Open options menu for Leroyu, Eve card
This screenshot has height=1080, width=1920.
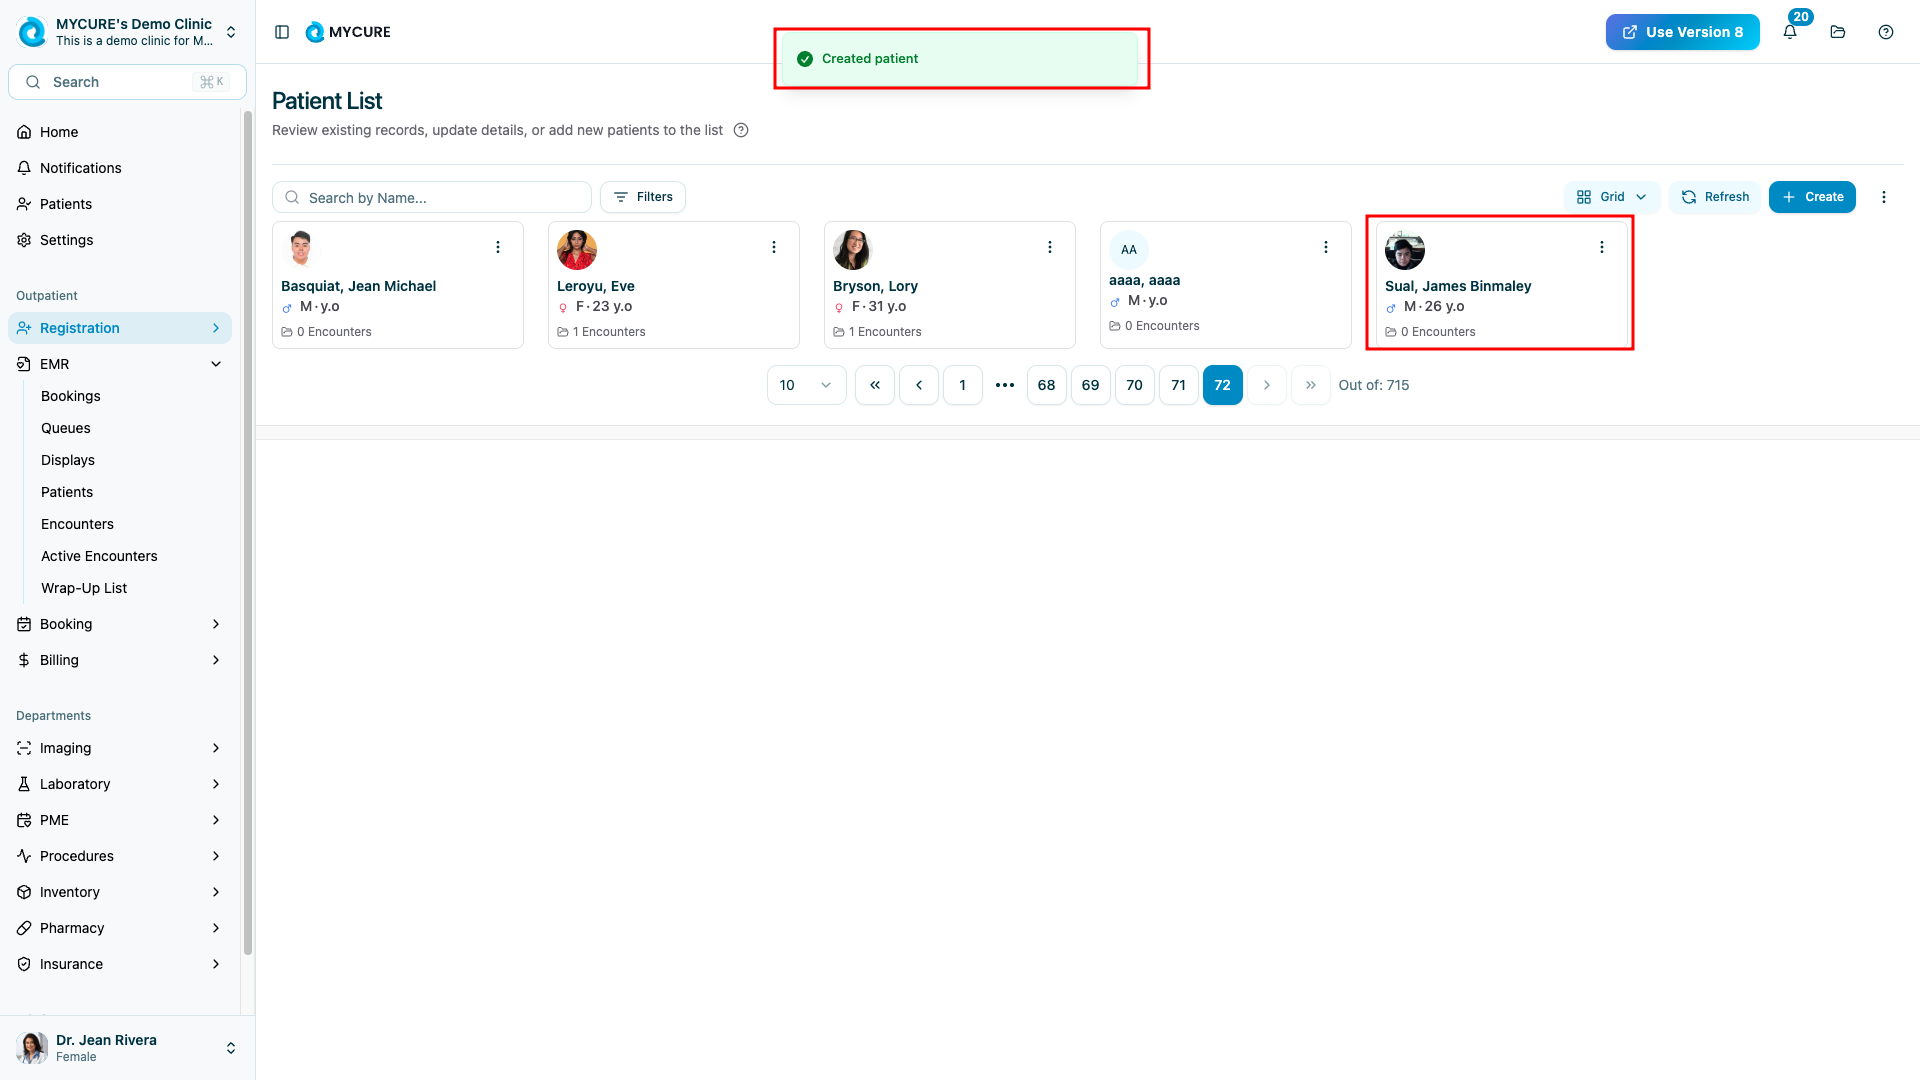[774, 247]
